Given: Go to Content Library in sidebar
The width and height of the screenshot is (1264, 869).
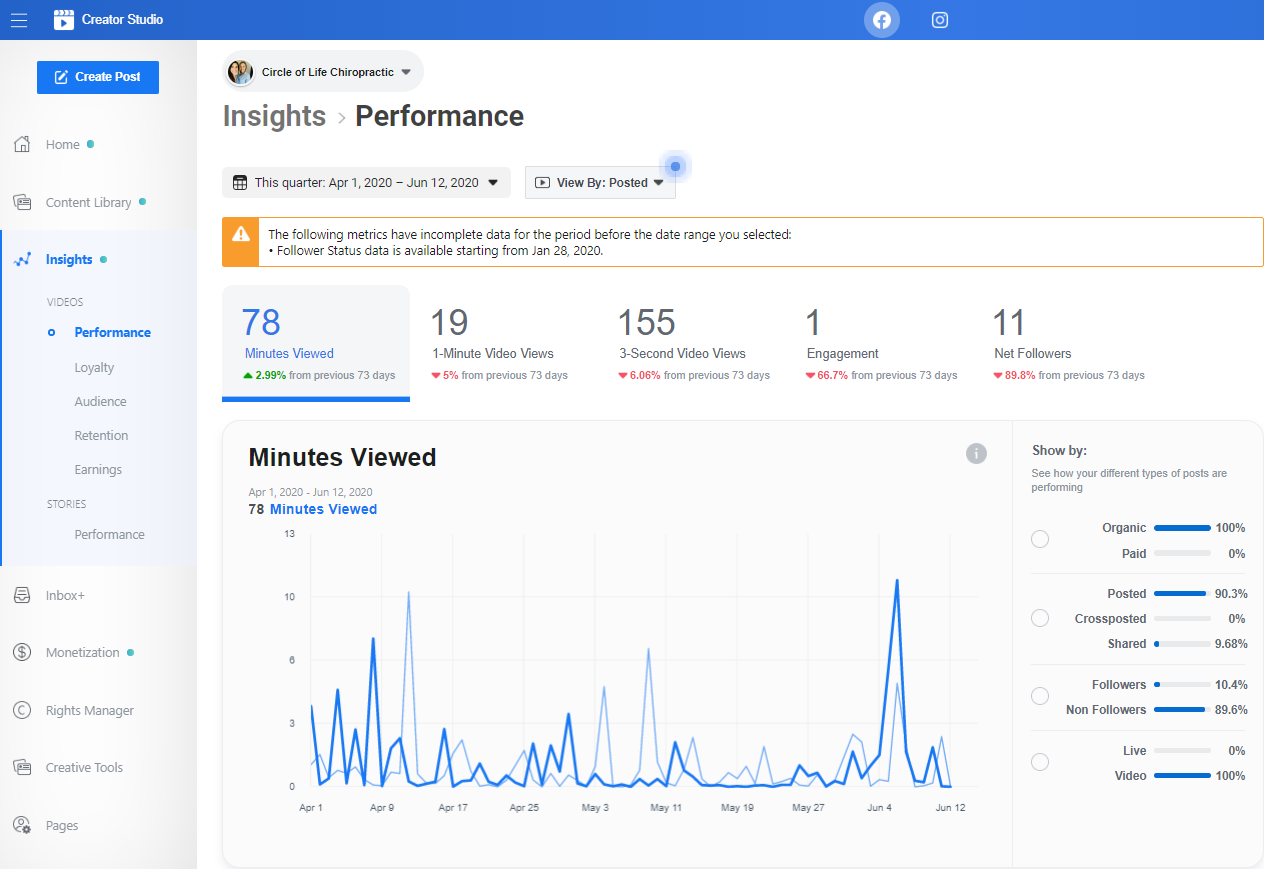Looking at the screenshot, I should point(88,202).
